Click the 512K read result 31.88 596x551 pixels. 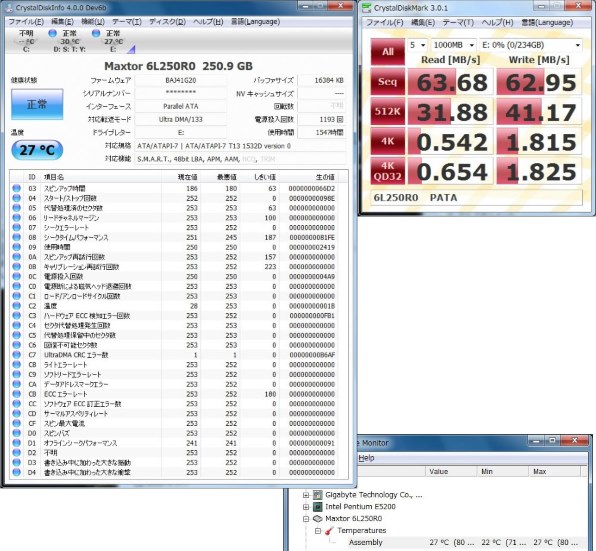[x=450, y=111]
